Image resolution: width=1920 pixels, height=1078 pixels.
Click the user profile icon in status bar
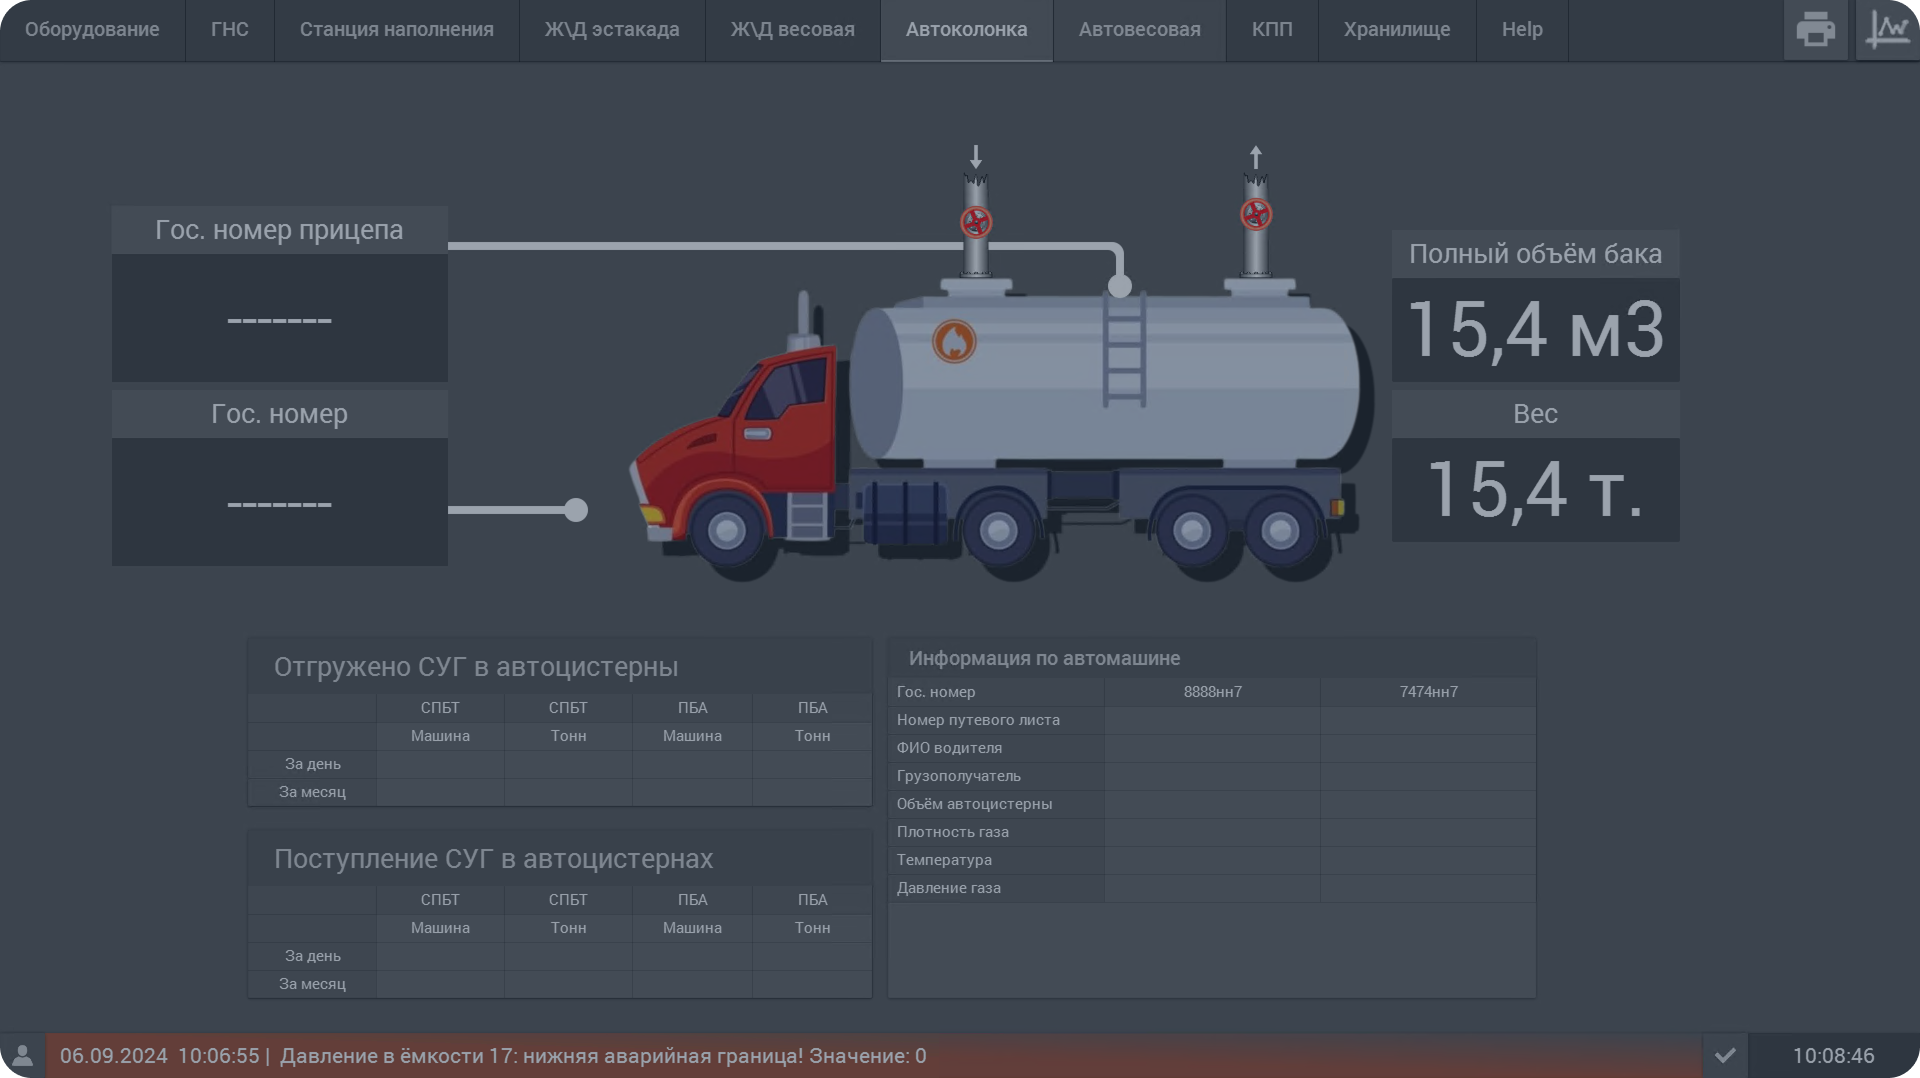pyautogui.click(x=22, y=1056)
